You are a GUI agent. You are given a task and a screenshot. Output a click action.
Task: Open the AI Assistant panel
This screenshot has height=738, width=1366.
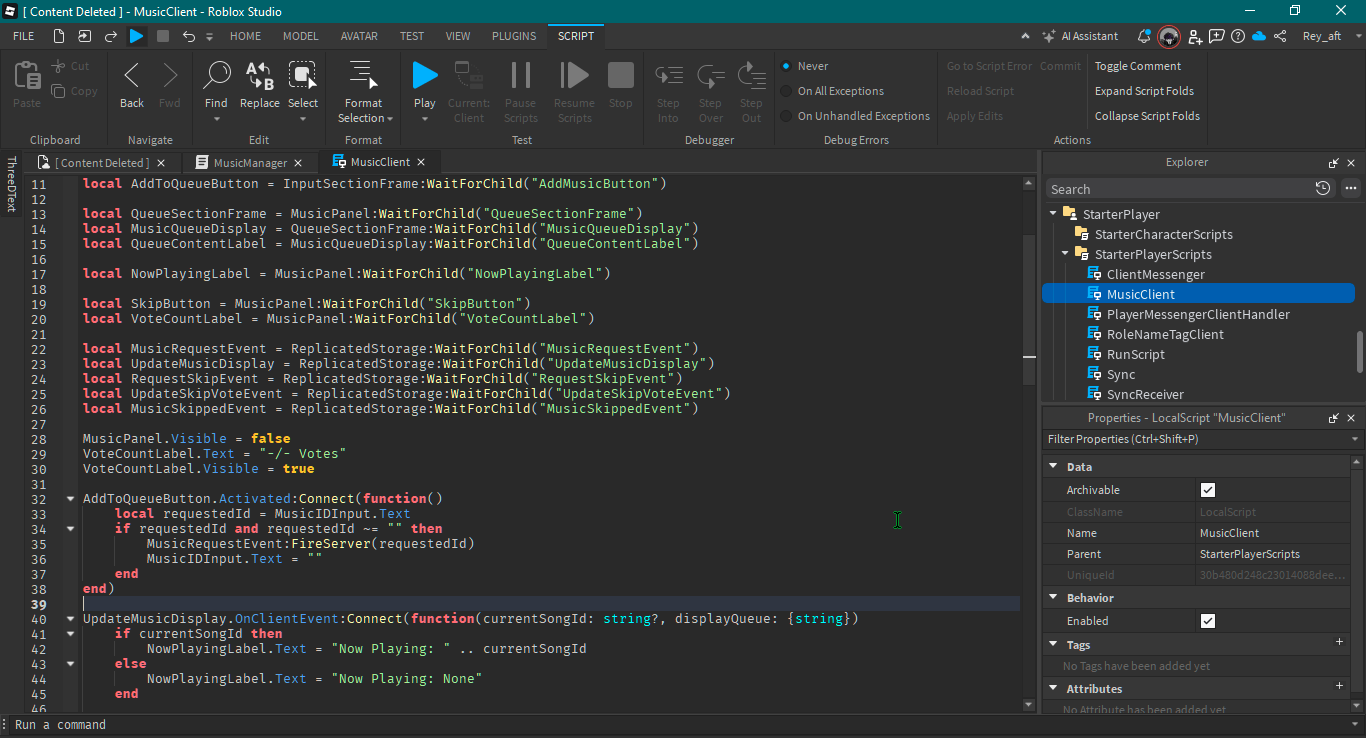pos(1080,36)
